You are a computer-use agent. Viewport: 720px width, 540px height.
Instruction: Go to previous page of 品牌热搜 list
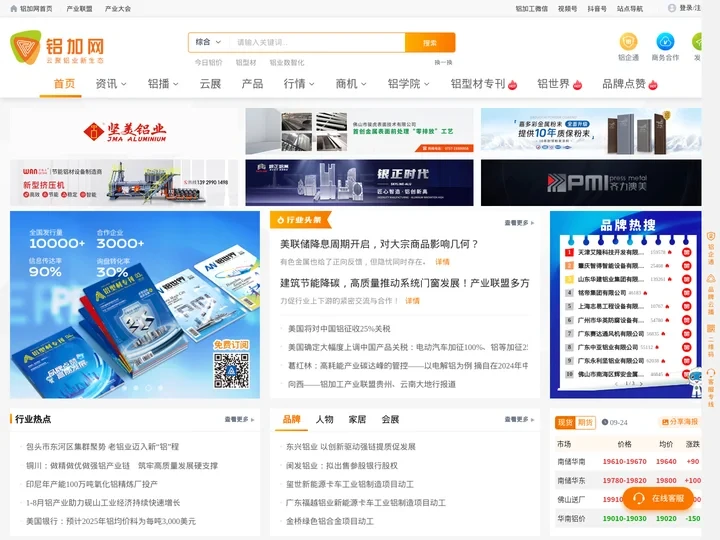tap(616, 383)
